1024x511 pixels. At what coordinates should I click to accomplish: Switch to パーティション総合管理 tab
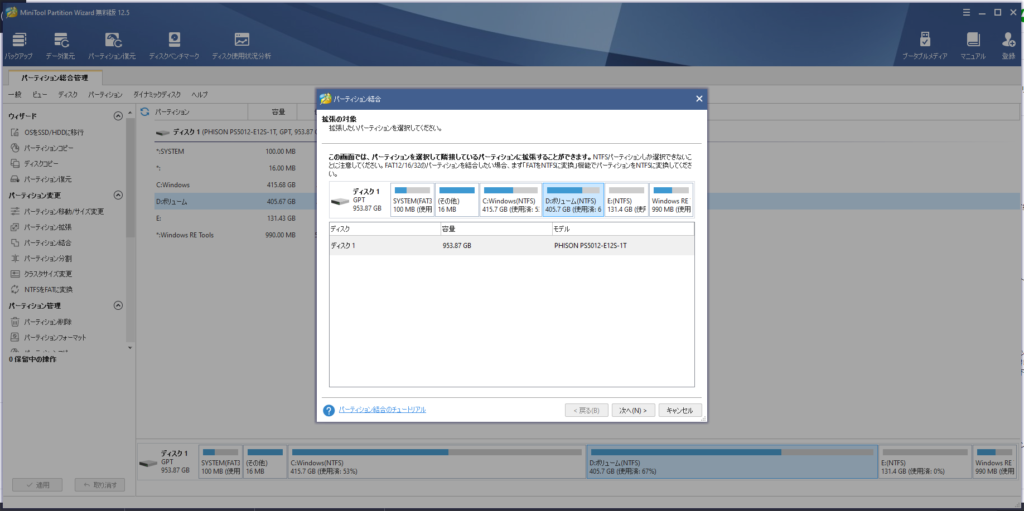pyautogui.click(x=54, y=78)
